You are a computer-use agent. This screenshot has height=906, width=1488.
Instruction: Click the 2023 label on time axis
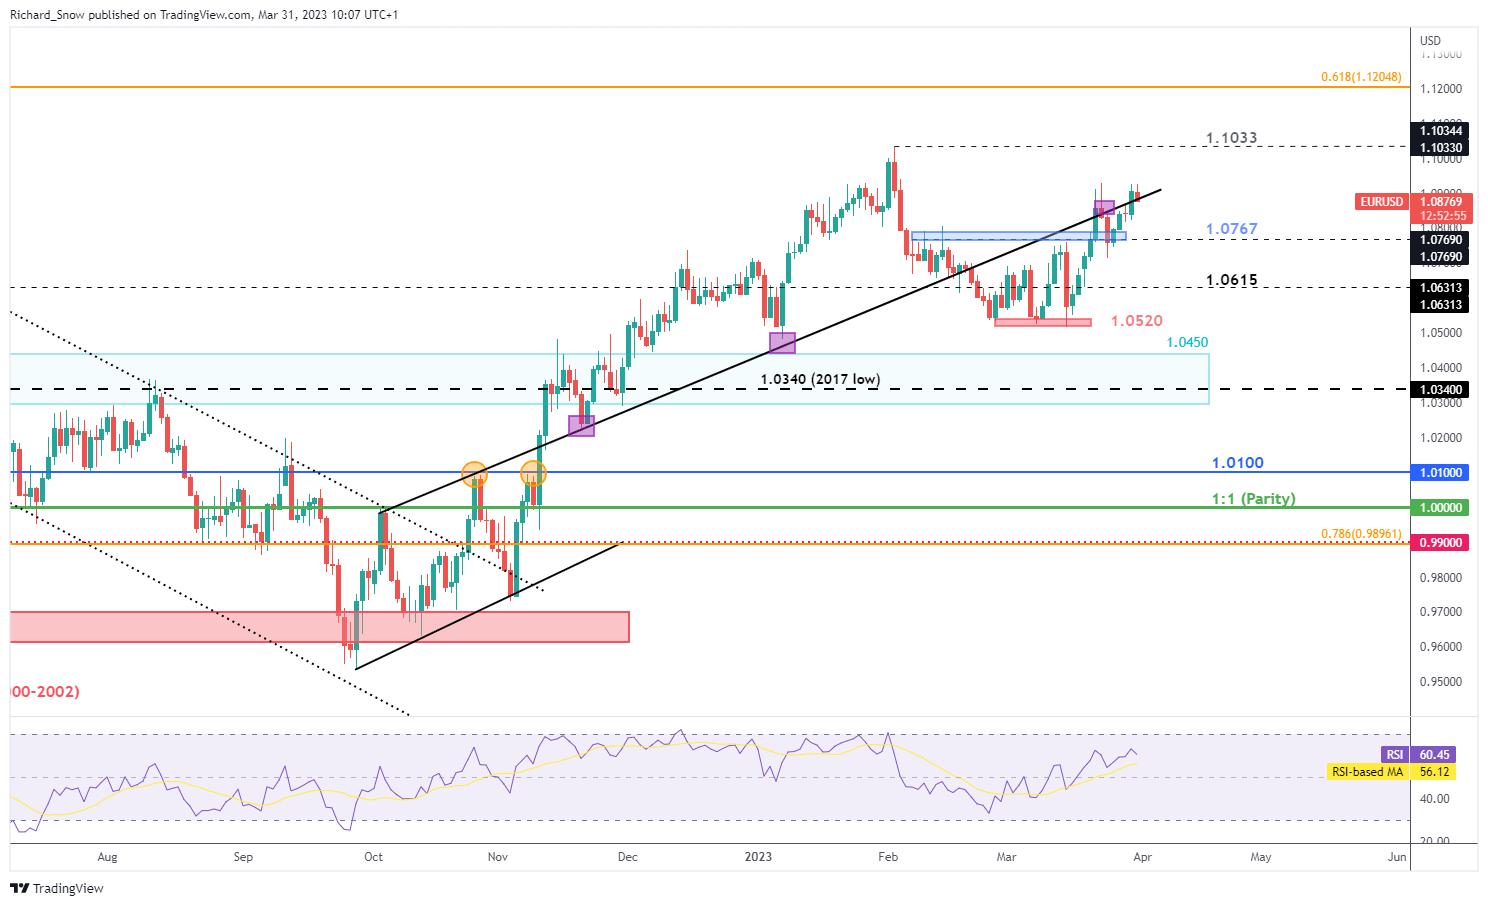[758, 857]
